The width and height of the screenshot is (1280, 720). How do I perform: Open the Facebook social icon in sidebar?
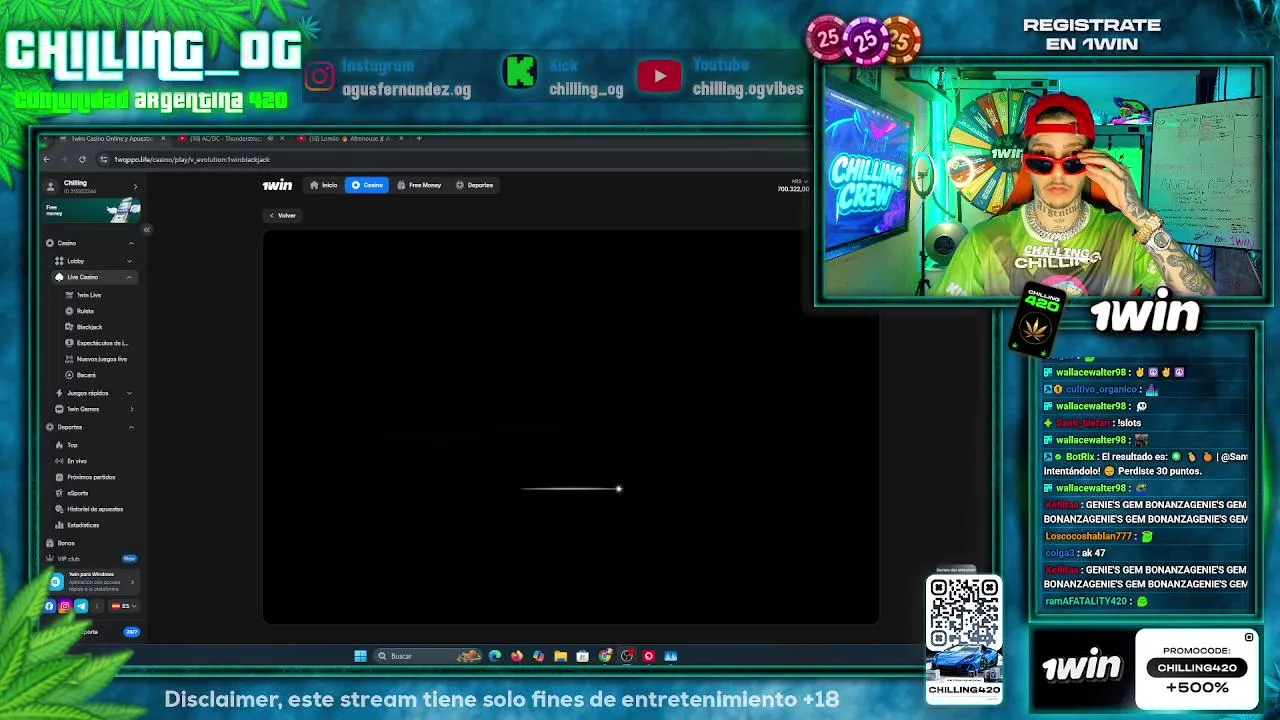point(49,606)
